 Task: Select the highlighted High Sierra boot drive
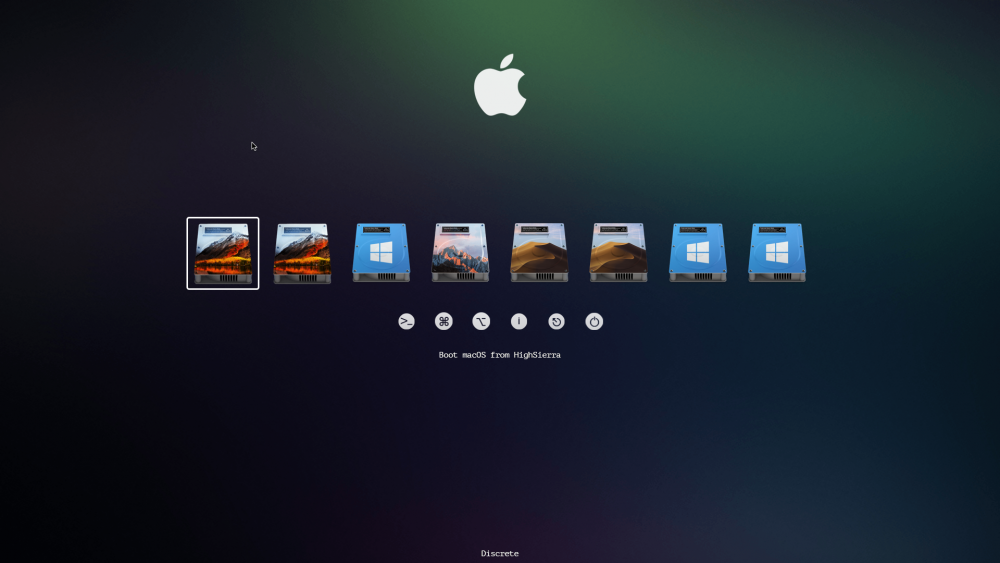pos(223,253)
